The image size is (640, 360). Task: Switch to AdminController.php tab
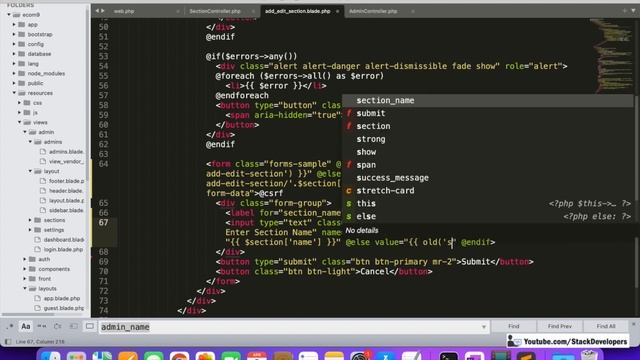(x=373, y=11)
